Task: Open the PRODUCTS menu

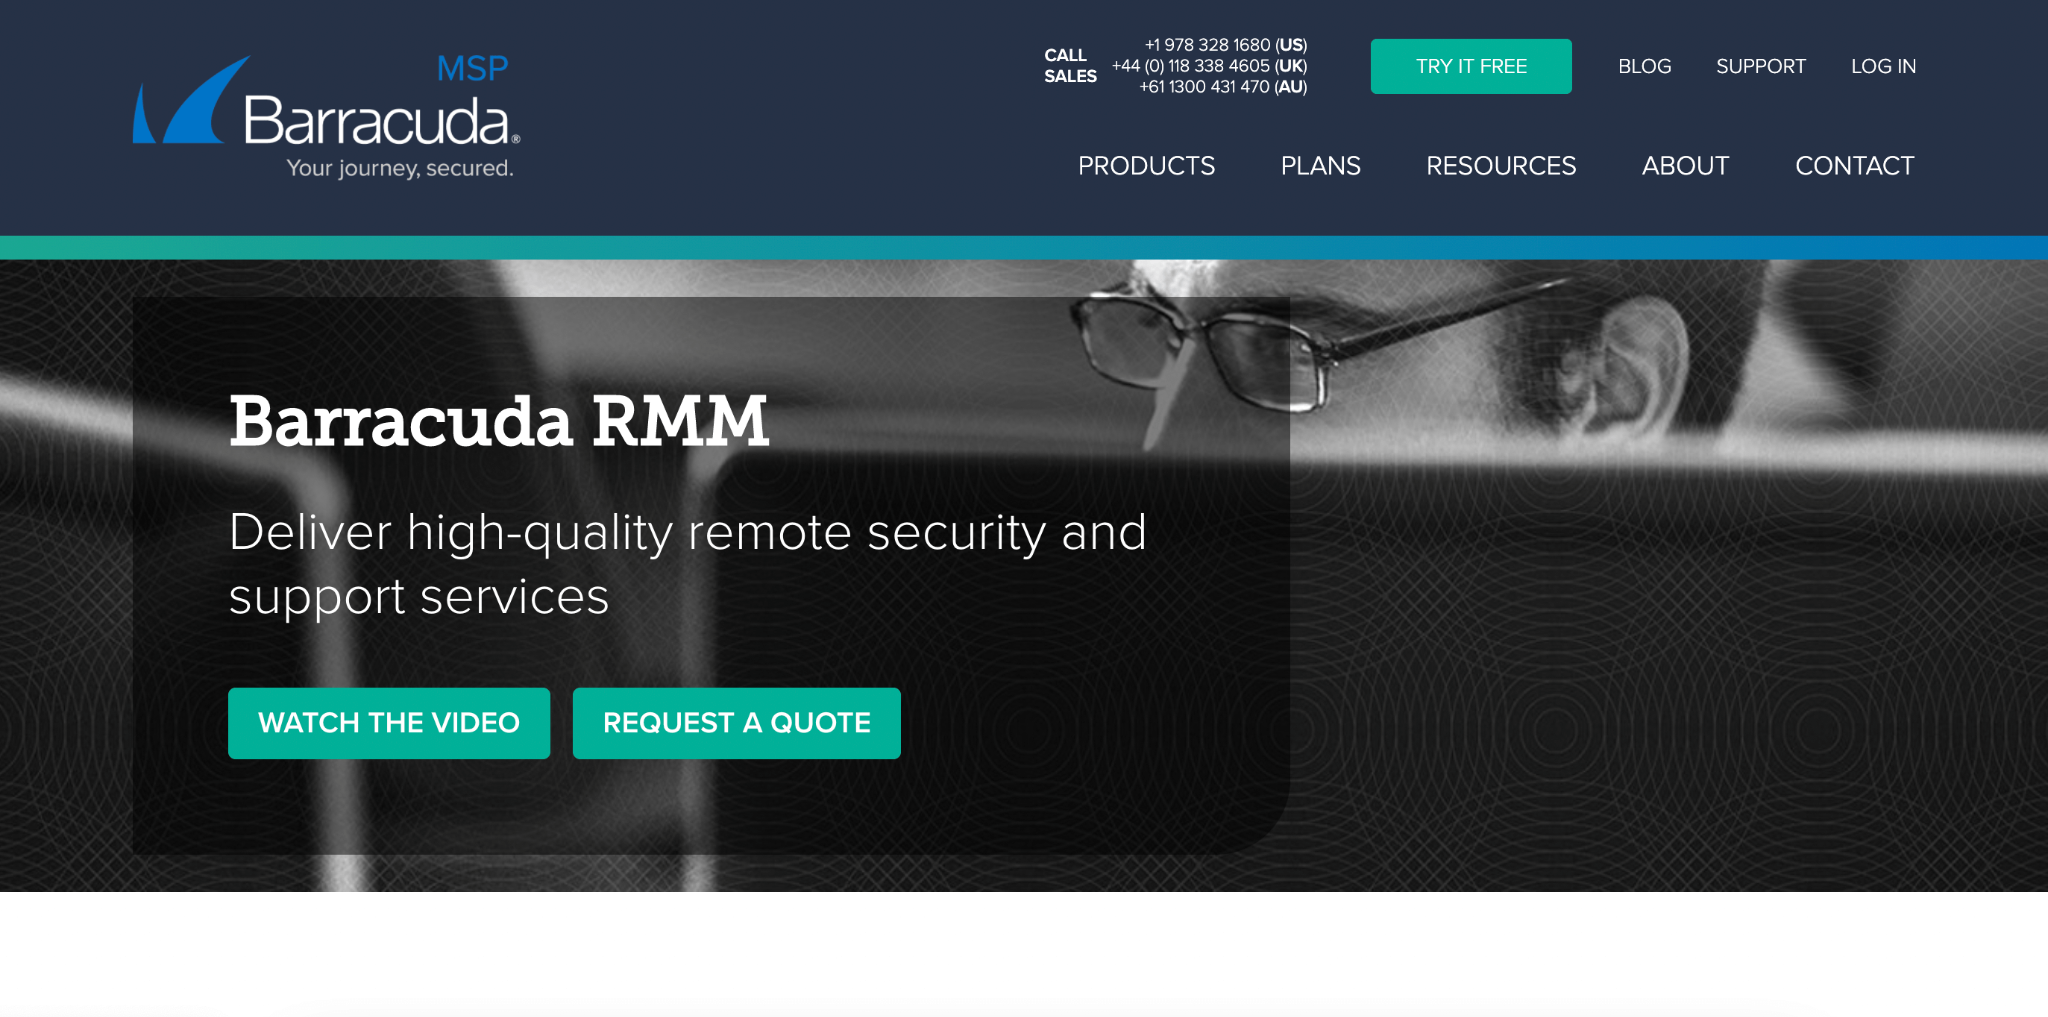Action: [x=1146, y=166]
